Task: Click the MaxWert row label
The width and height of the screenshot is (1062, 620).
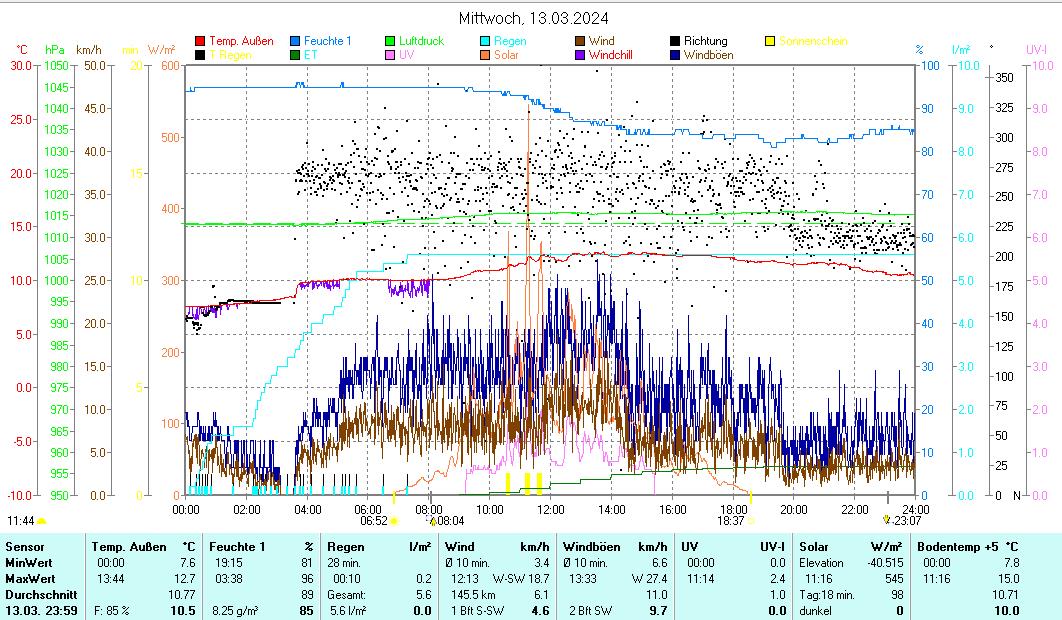Action: click(29, 579)
